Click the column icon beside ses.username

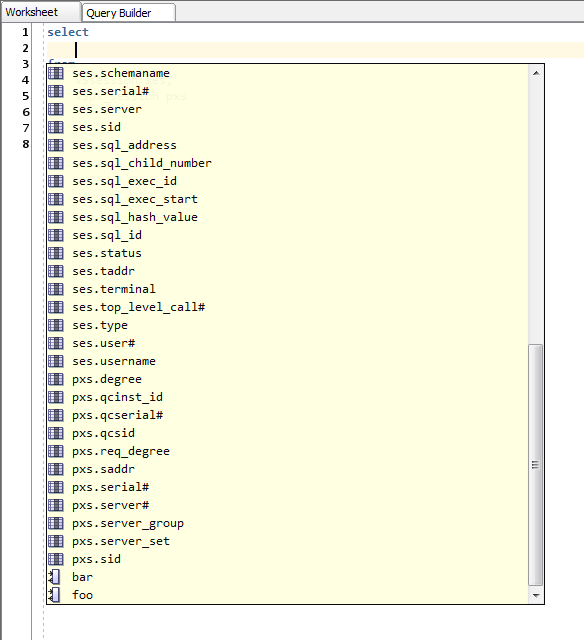coord(56,361)
